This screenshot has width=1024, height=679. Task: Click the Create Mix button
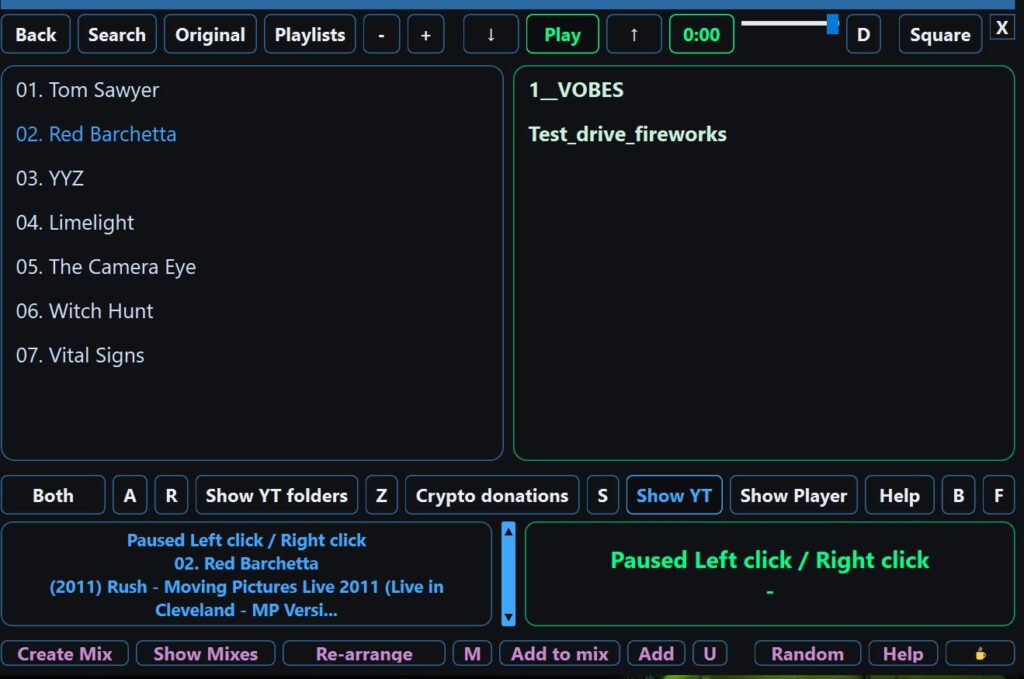coord(65,654)
